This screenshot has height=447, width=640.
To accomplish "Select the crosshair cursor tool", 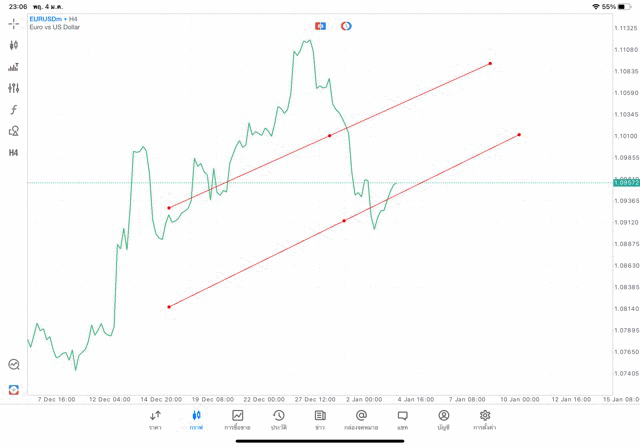I will tap(14, 23).
